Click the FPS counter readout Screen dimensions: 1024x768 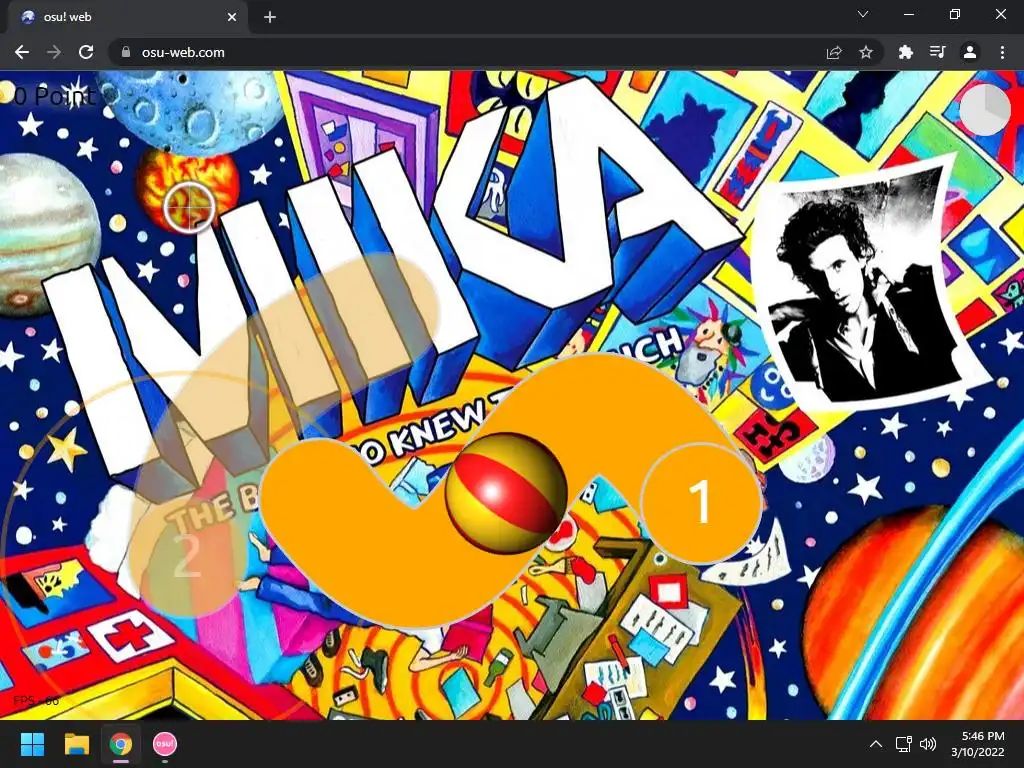pos(36,701)
